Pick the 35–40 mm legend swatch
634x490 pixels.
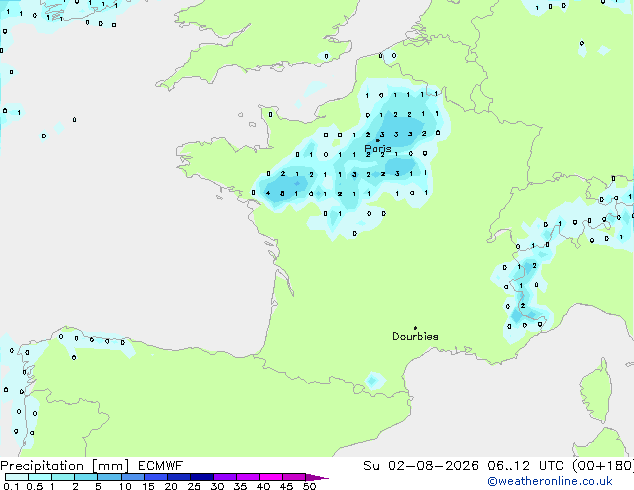tap(247, 477)
